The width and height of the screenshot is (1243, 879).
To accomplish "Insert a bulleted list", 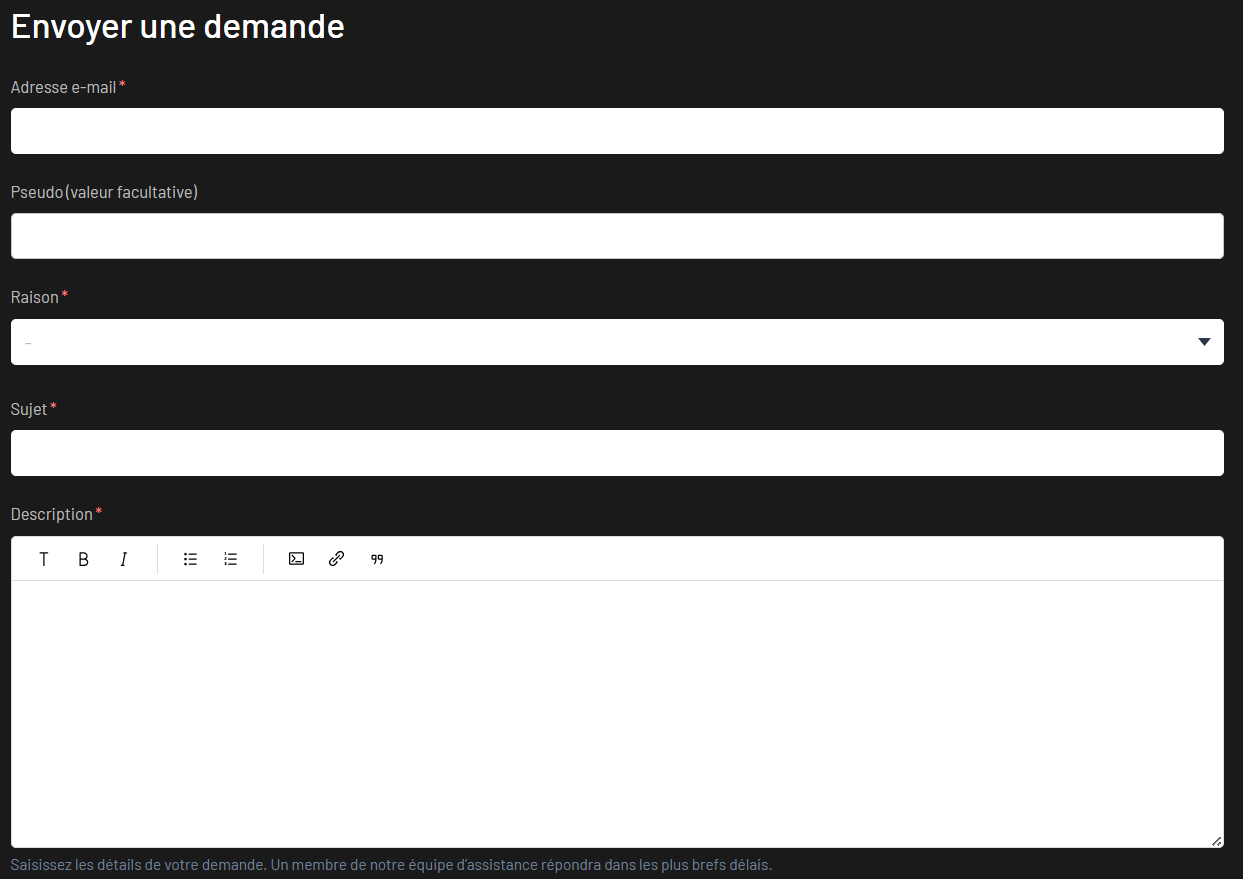I will [x=190, y=559].
